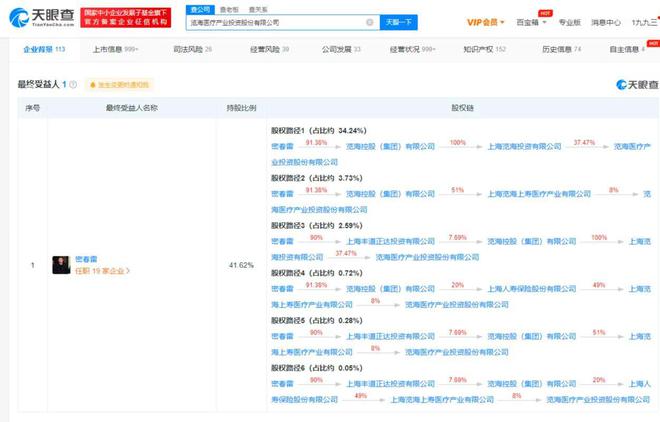The image size is (660, 422).
Task: Switch to the 自主信息 tab
Action: (x=627, y=49)
